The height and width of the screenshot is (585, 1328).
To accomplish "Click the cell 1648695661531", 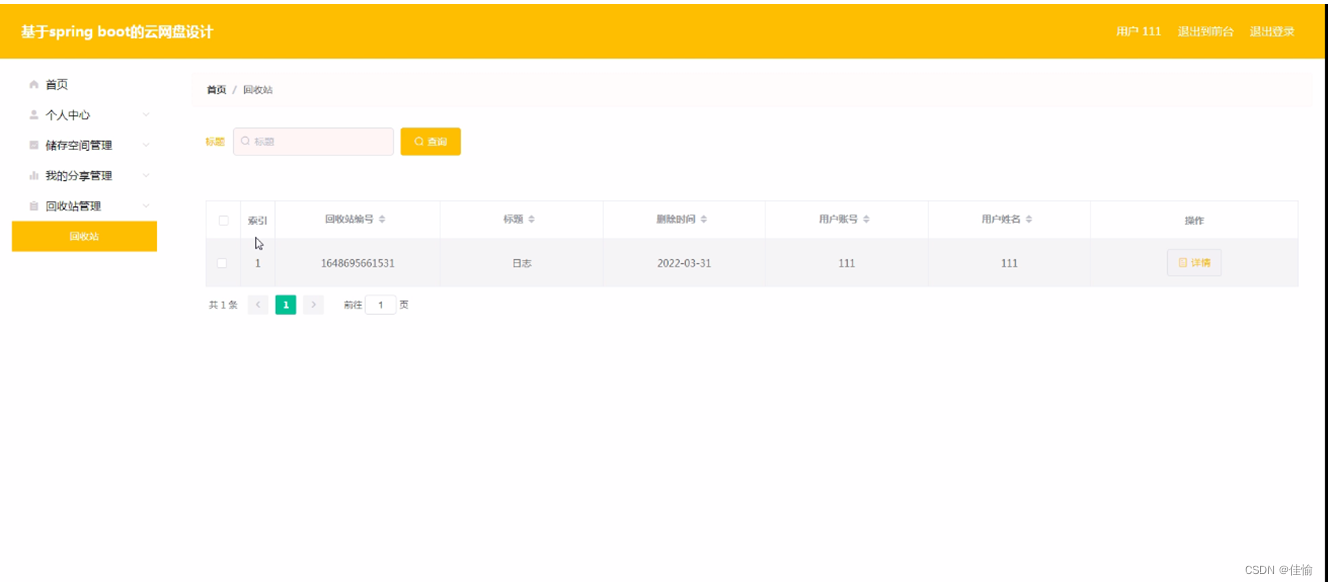I will coord(357,263).
